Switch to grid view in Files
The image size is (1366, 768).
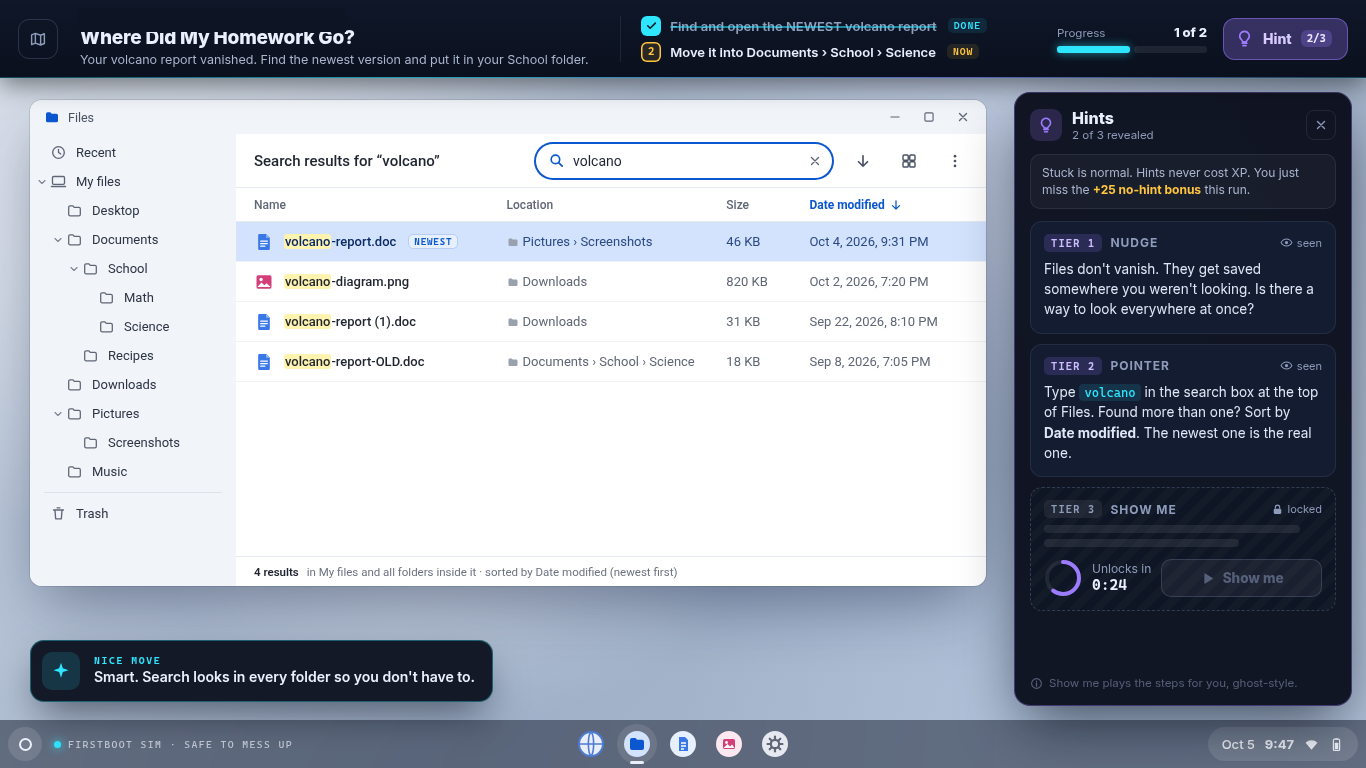pyautogui.click(x=909, y=161)
